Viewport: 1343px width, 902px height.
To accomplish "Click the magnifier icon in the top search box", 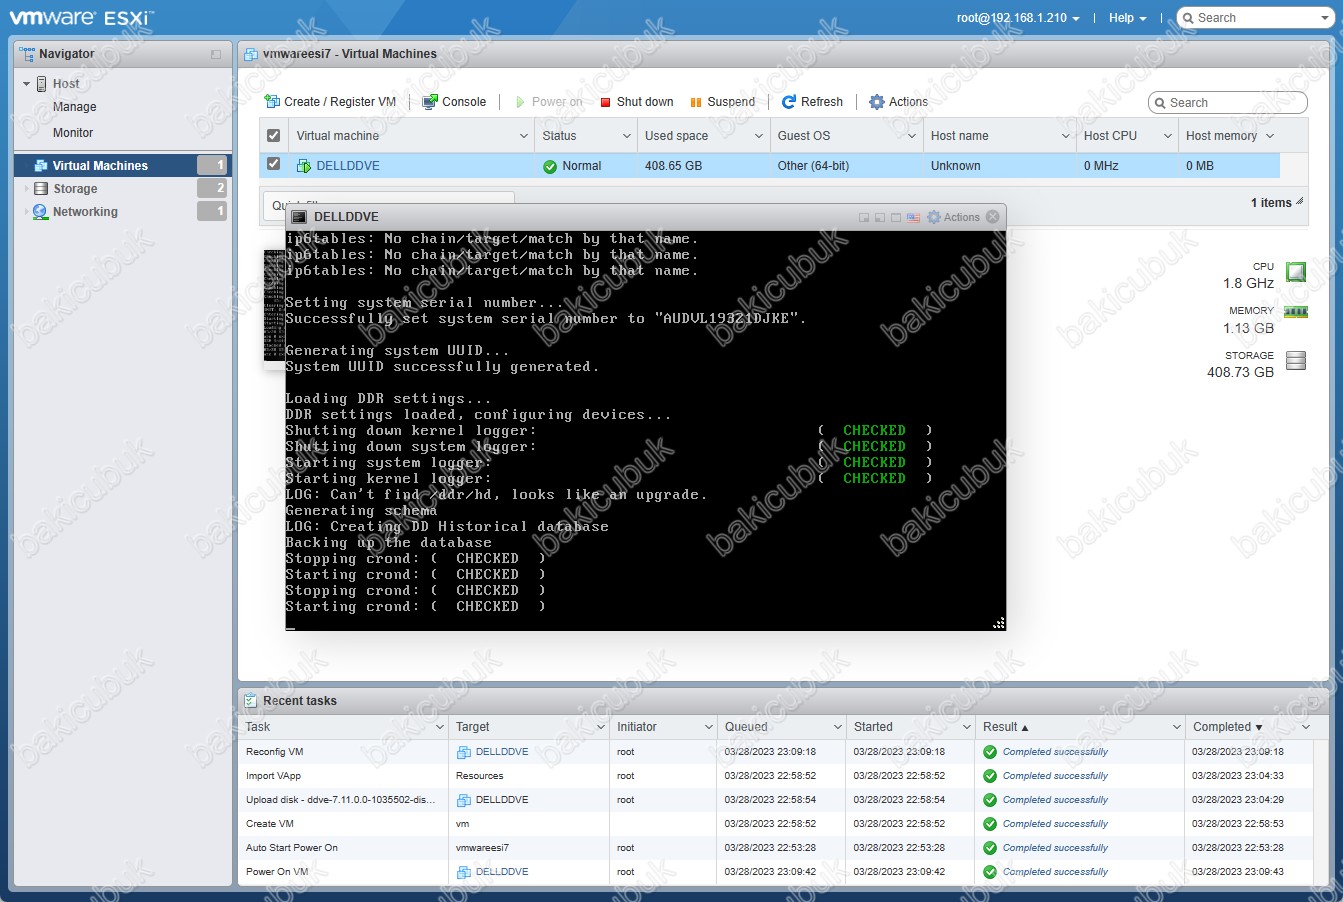I will pos(1187,18).
